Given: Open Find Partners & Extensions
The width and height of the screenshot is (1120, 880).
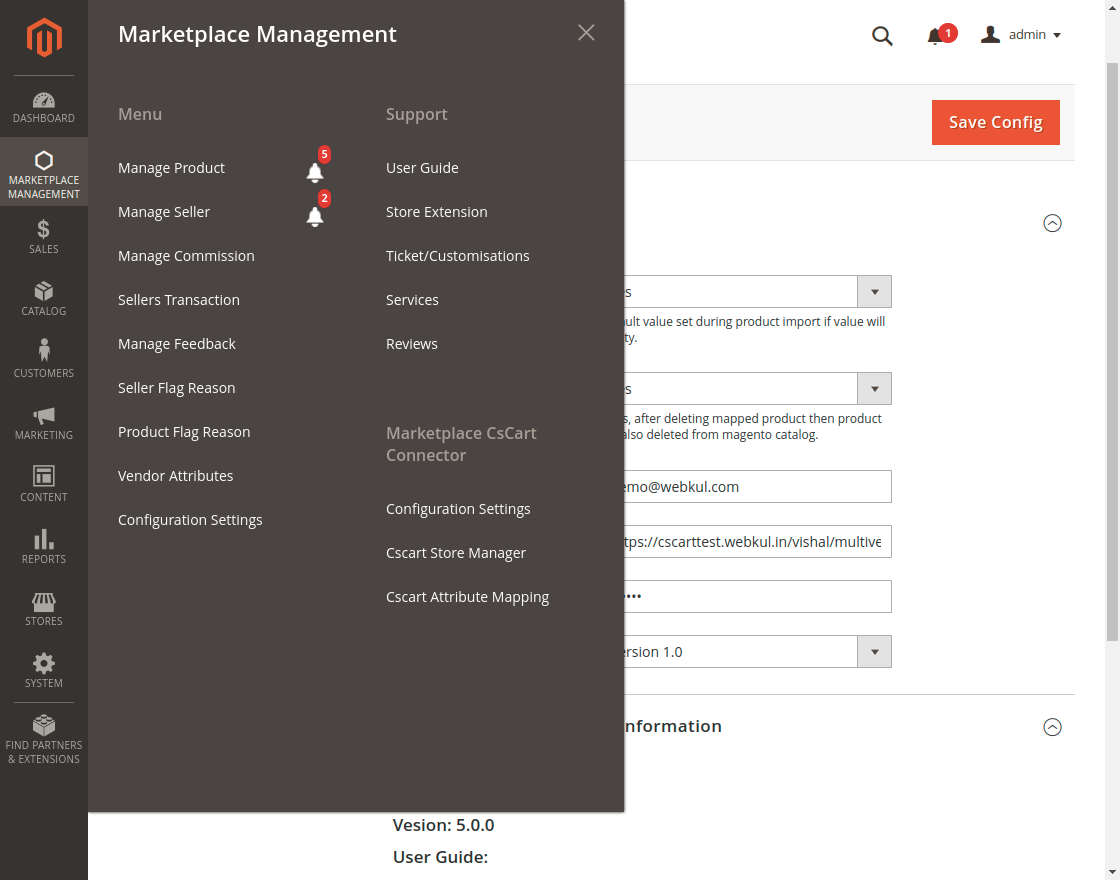Looking at the screenshot, I should click(44, 741).
